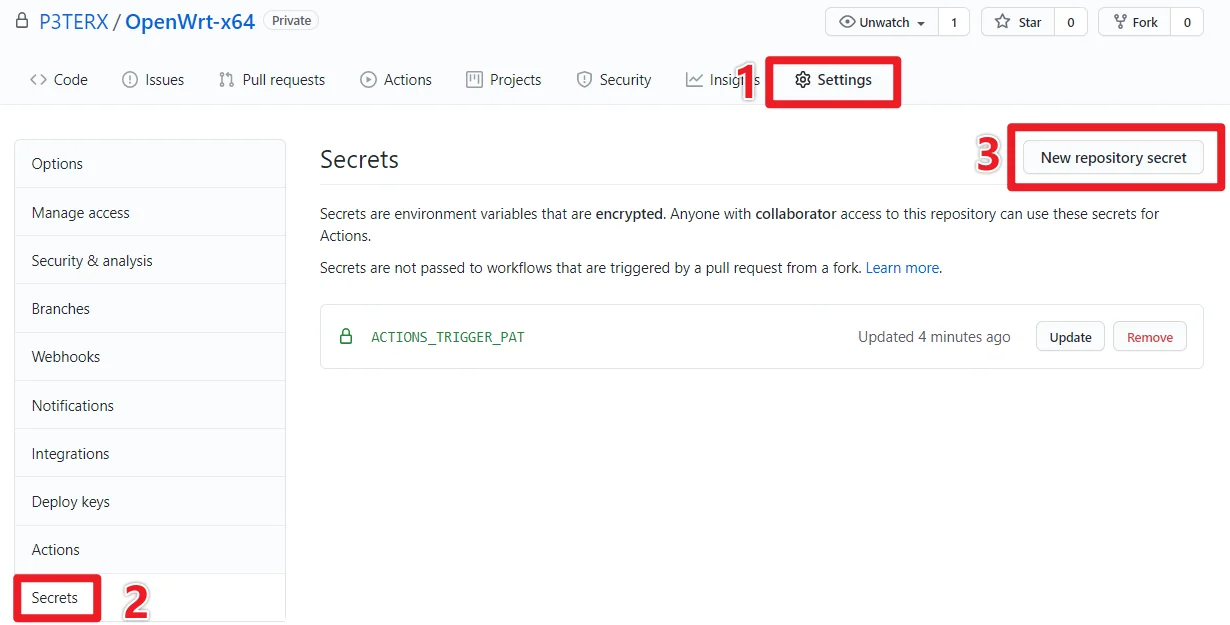Open Webhooks settings
Image resolution: width=1230 pixels, height=625 pixels.
pyautogui.click(x=150, y=357)
